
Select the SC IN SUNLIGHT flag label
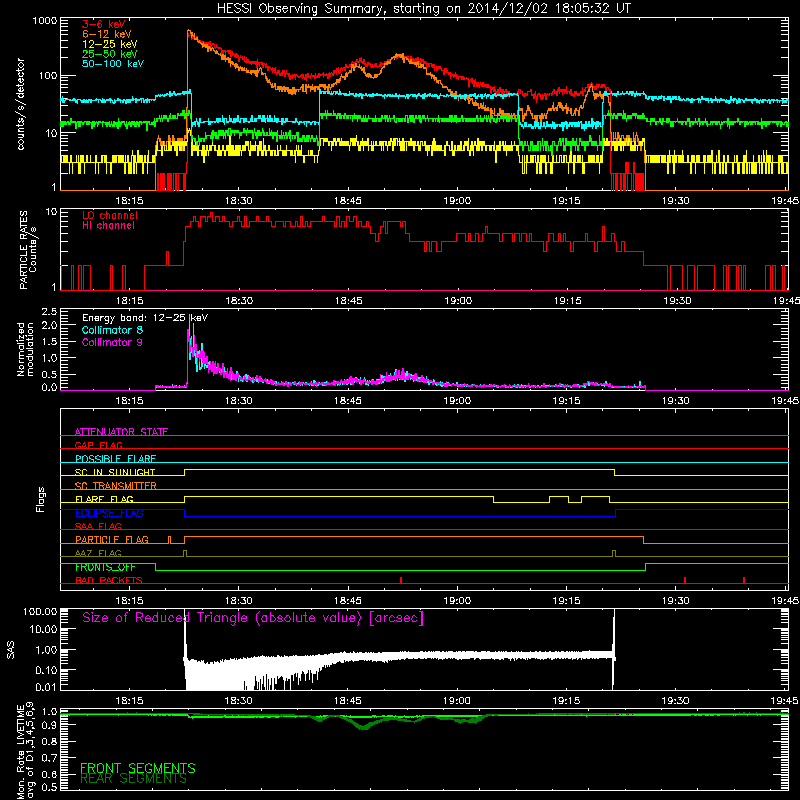coord(115,472)
